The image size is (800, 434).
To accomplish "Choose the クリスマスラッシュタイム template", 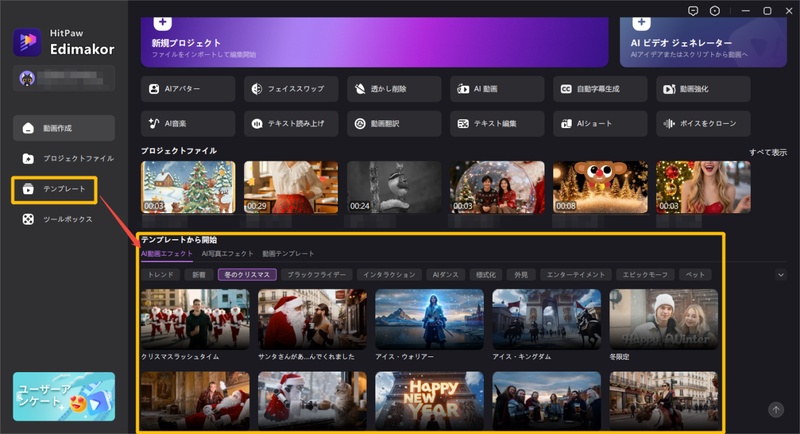I will (195, 319).
